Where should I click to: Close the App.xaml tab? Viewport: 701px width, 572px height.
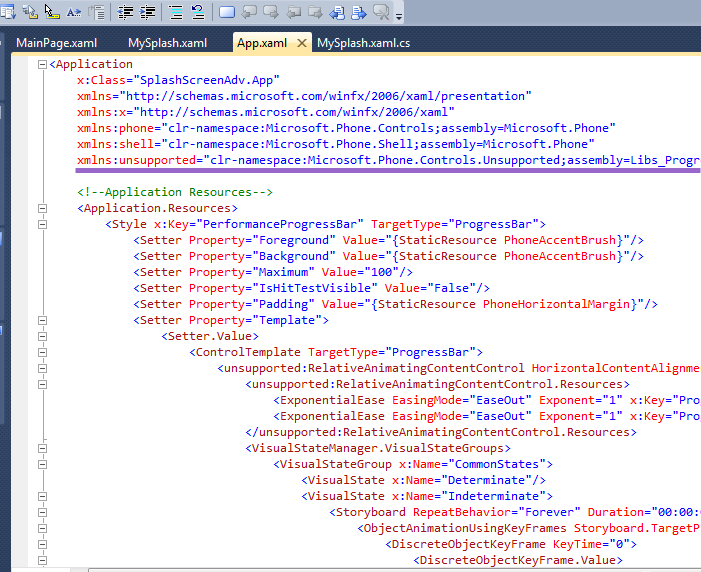[x=302, y=43]
